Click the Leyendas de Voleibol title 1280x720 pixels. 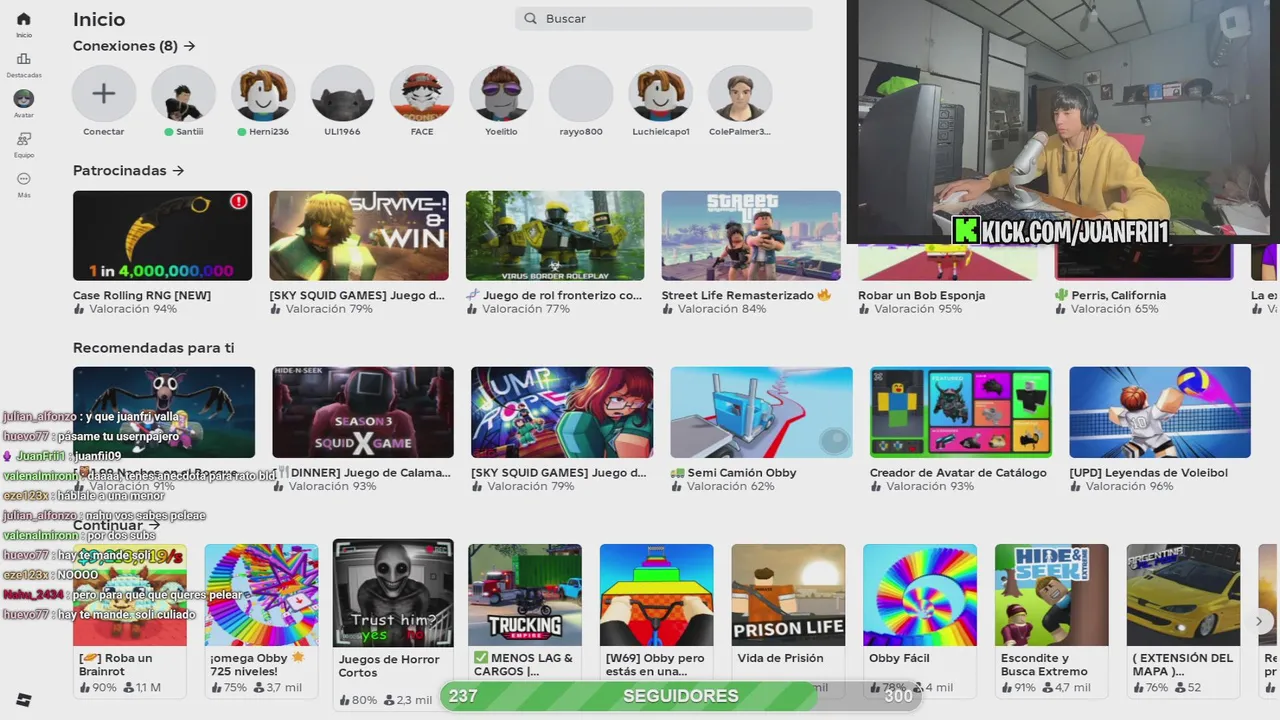click(1149, 472)
